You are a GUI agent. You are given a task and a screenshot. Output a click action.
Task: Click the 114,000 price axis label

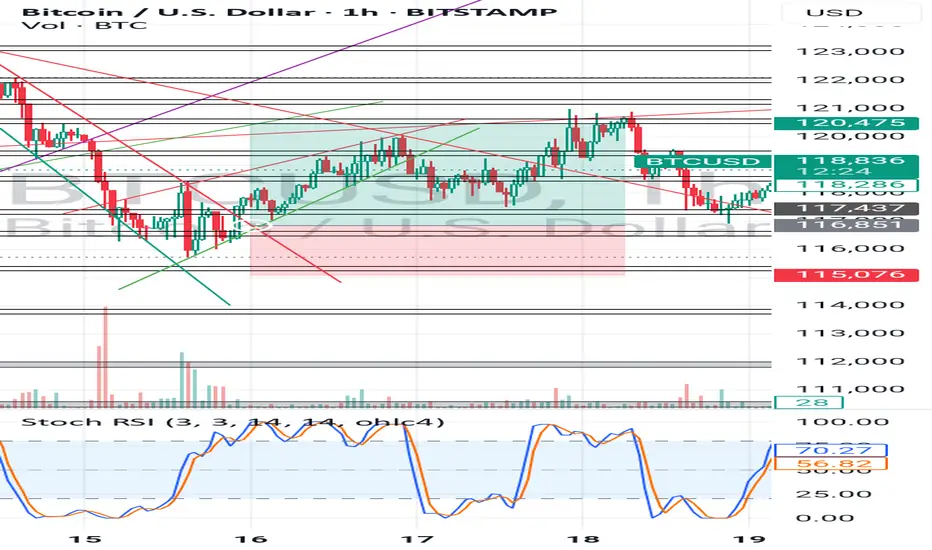(850, 305)
